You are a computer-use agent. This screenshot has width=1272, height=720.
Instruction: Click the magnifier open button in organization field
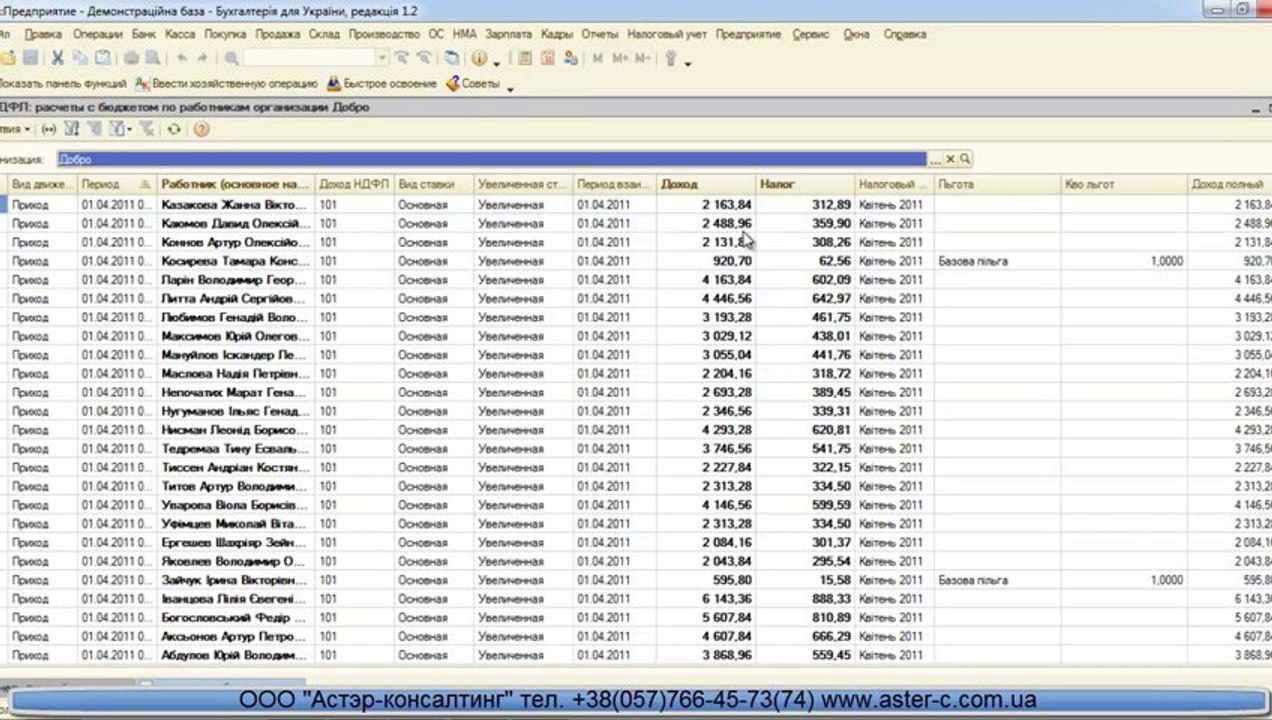[965, 159]
